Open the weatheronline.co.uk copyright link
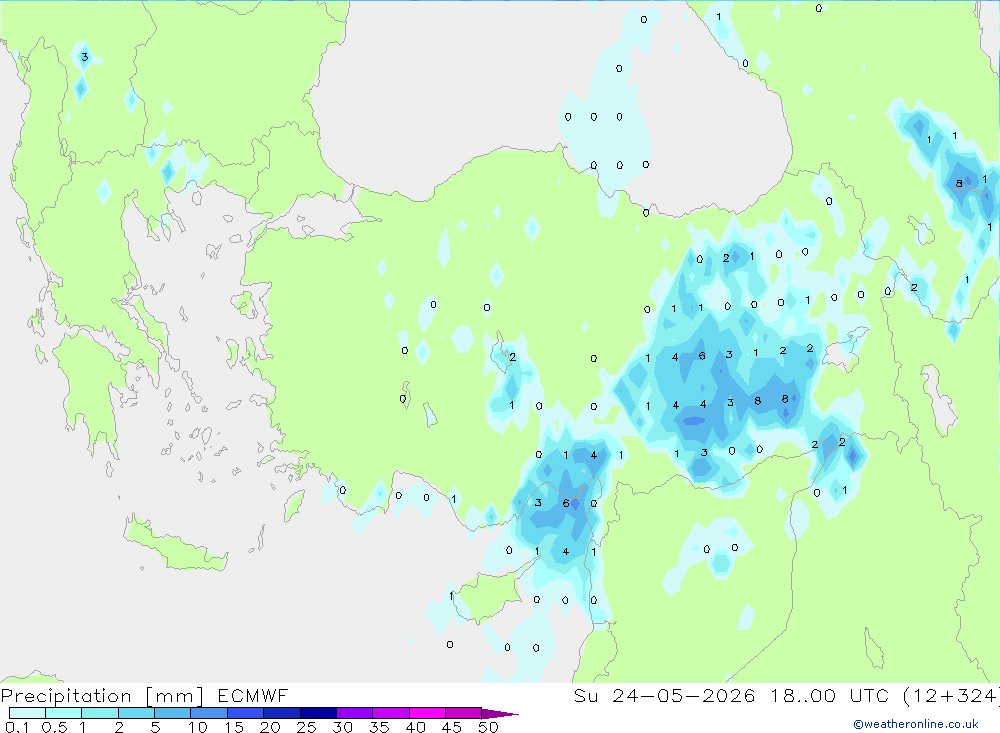Screen dimensions: 1000x733 pyautogui.click(x=916, y=724)
